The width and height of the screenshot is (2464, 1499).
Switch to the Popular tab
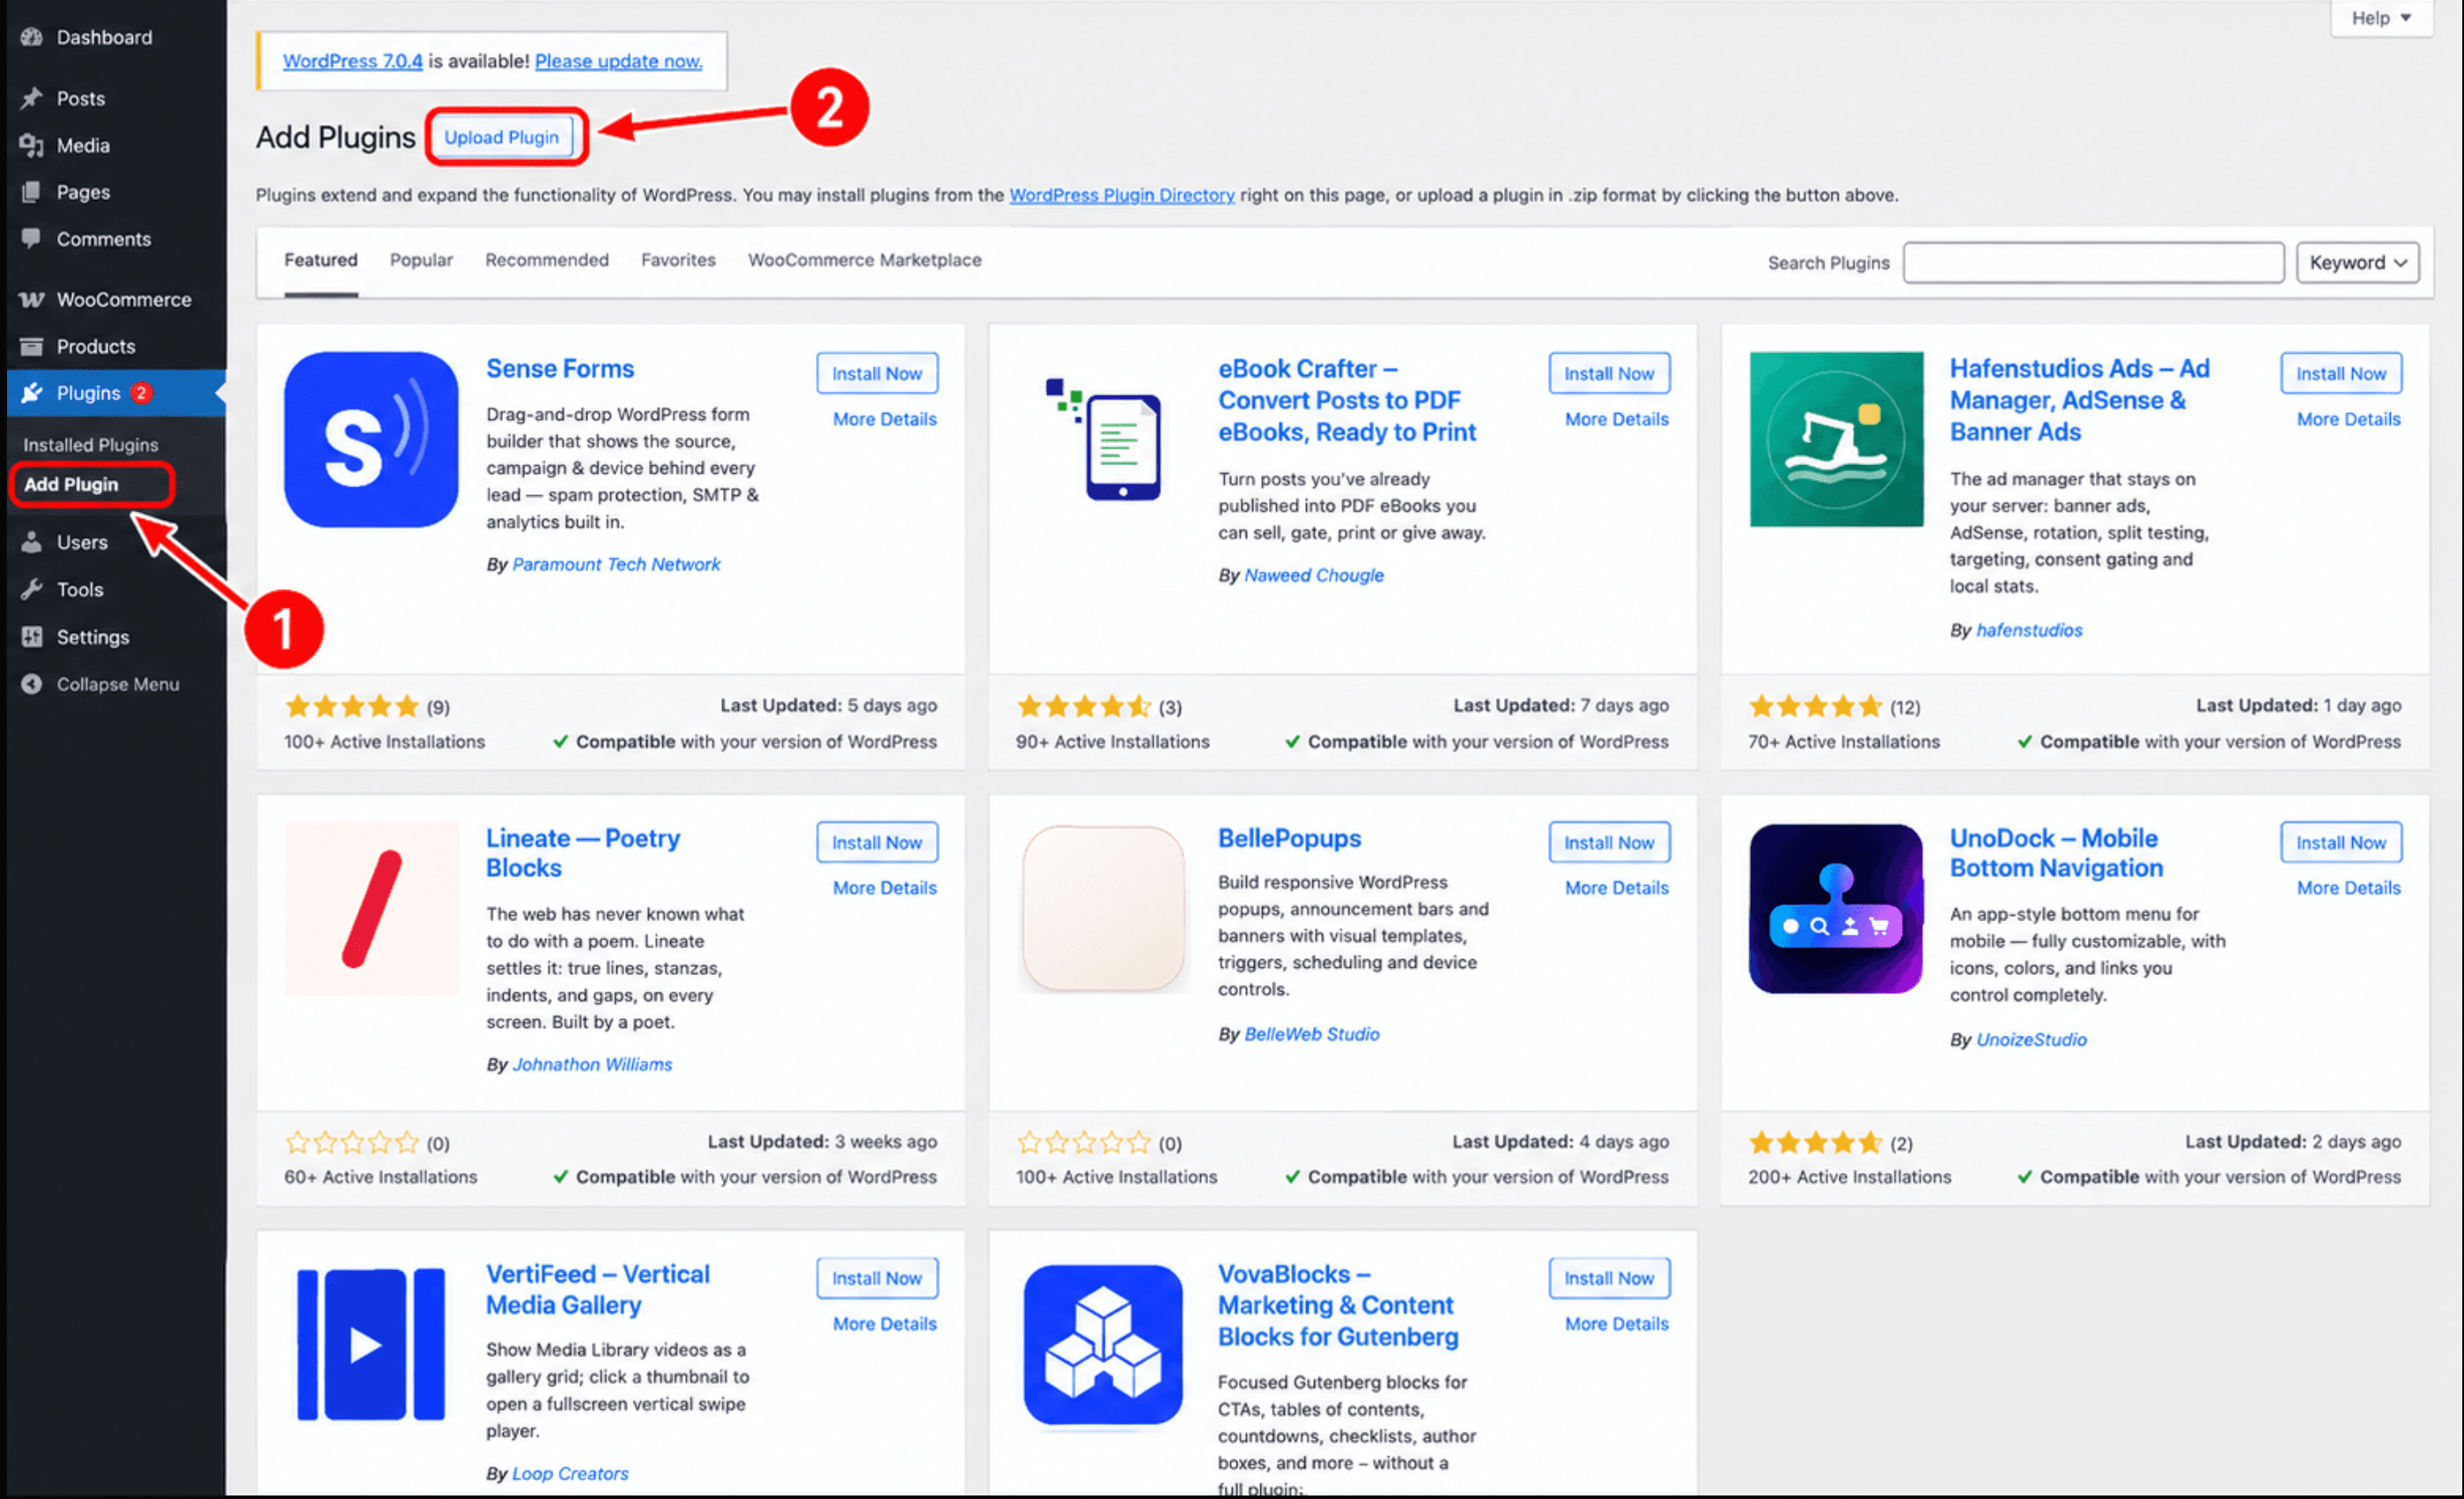pyautogui.click(x=421, y=260)
